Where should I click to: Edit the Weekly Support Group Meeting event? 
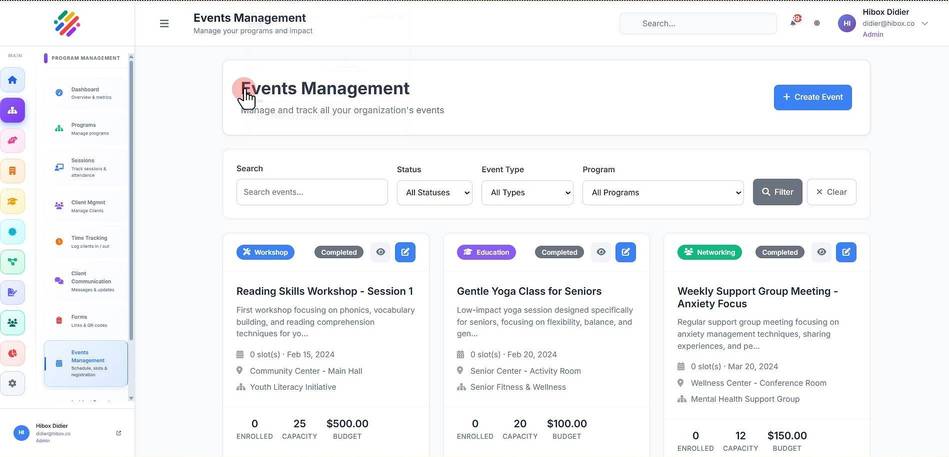click(x=846, y=252)
